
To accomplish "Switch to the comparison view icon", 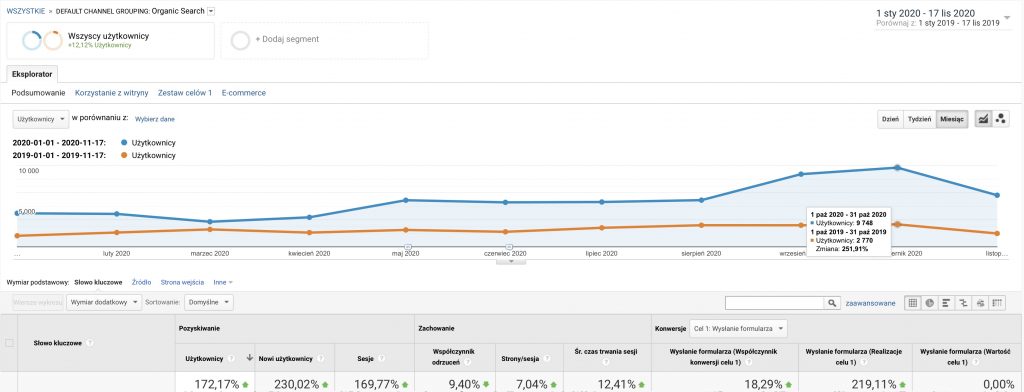I will [x=963, y=302].
